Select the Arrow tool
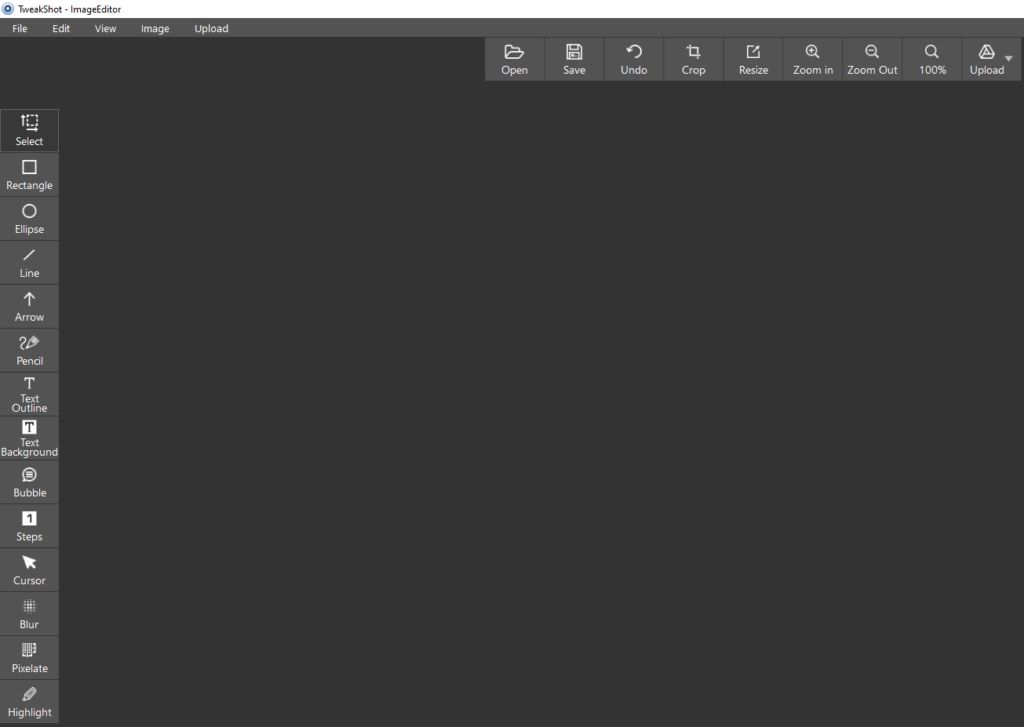 (x=29, y=306)
